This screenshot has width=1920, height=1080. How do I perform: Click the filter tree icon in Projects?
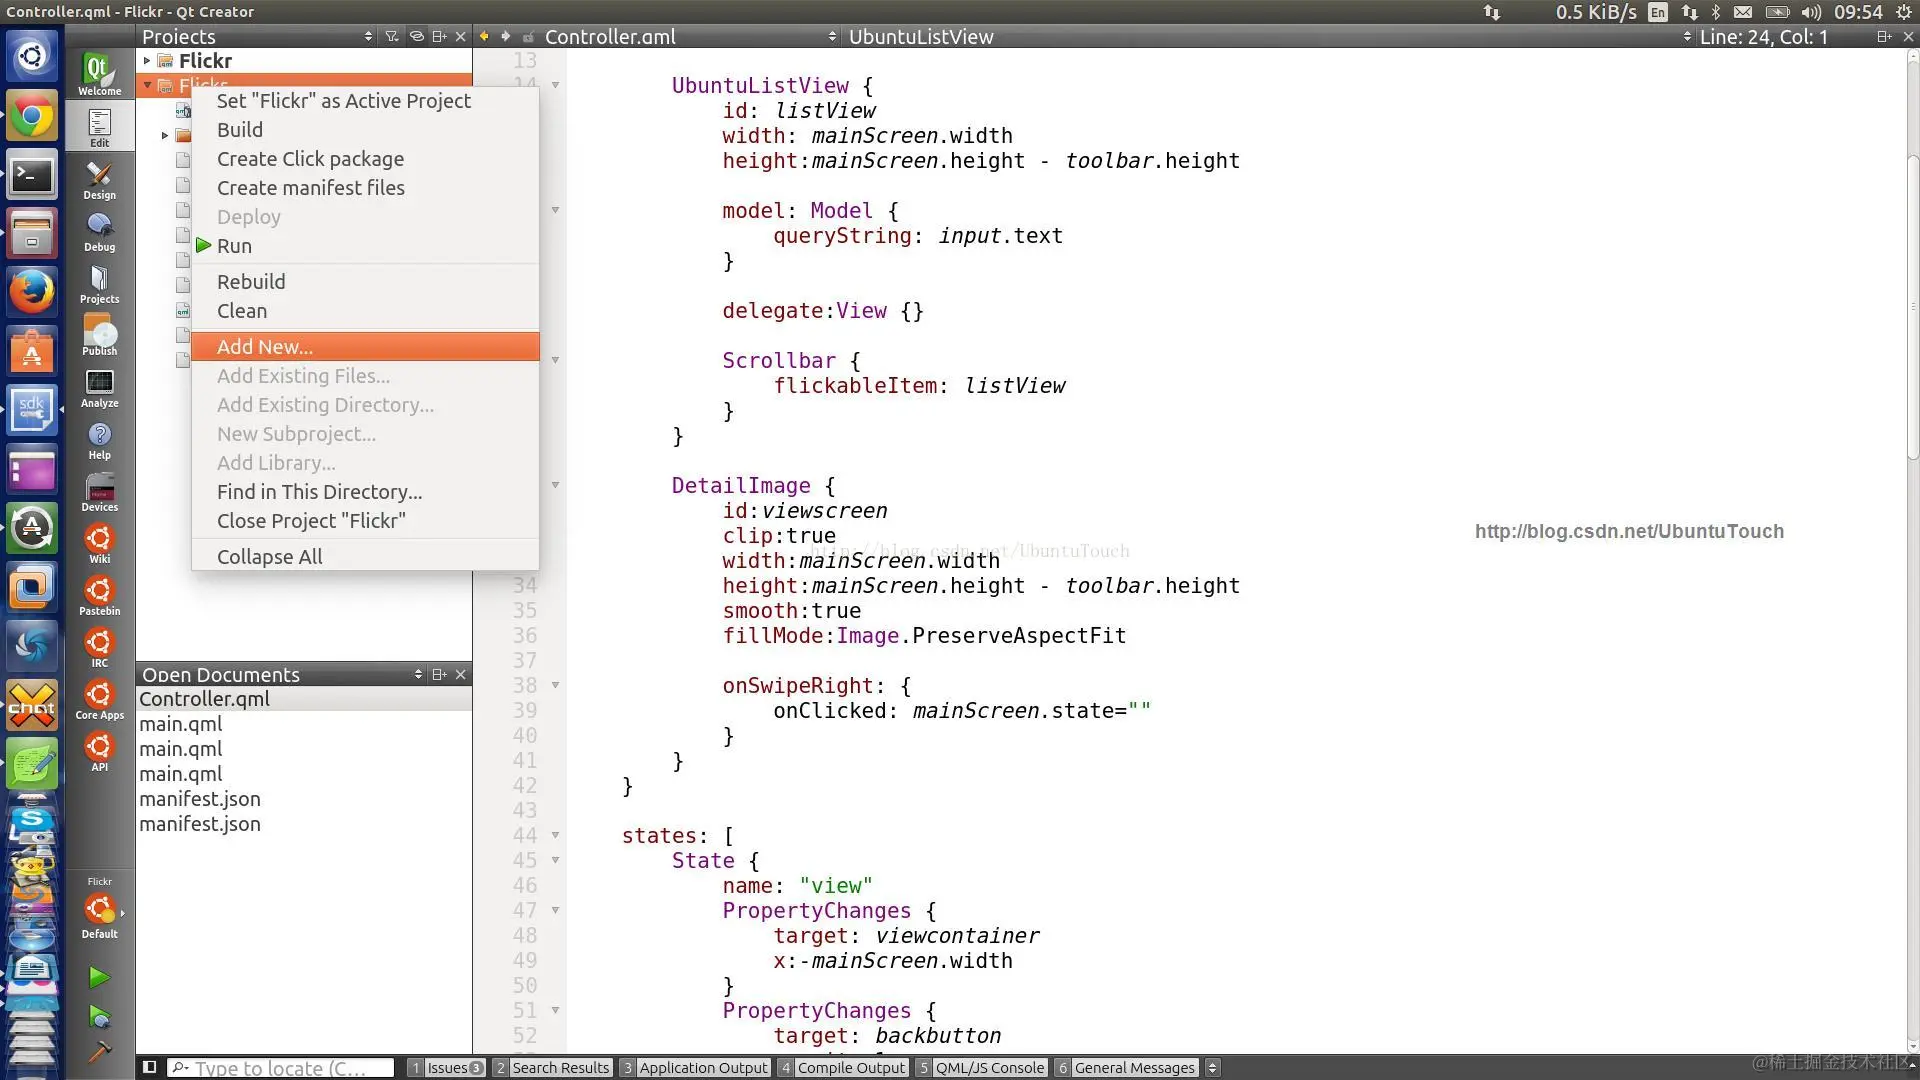tap(392, 36)
